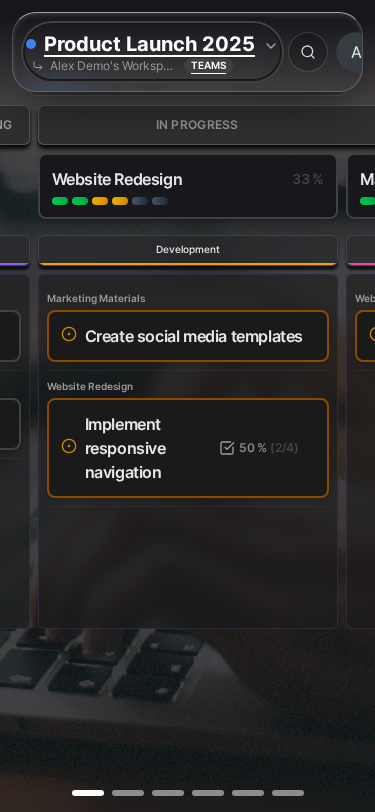Expand the Product Launch 2025 project dropdown
This screenshot has height=812, width=375.
click(270, 46)
